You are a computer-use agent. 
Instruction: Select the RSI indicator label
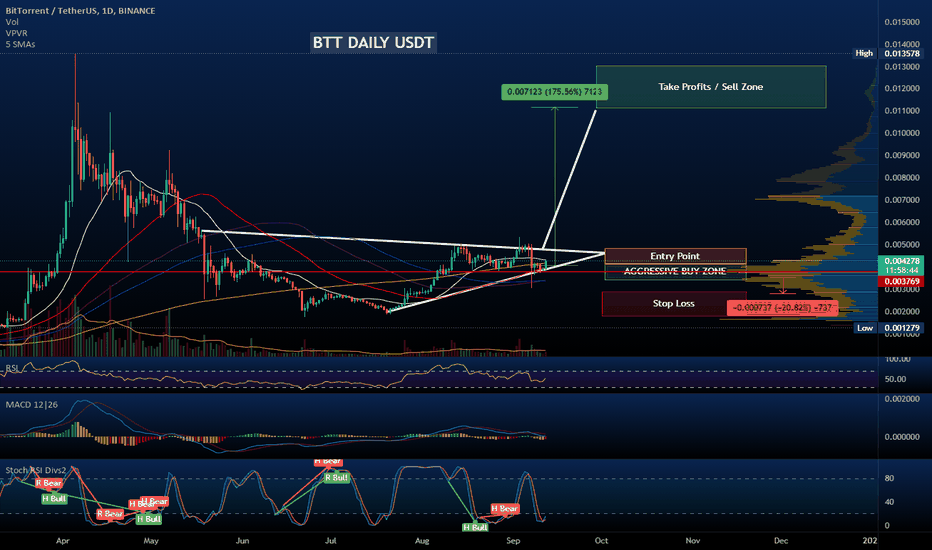(x=12, y=369)
